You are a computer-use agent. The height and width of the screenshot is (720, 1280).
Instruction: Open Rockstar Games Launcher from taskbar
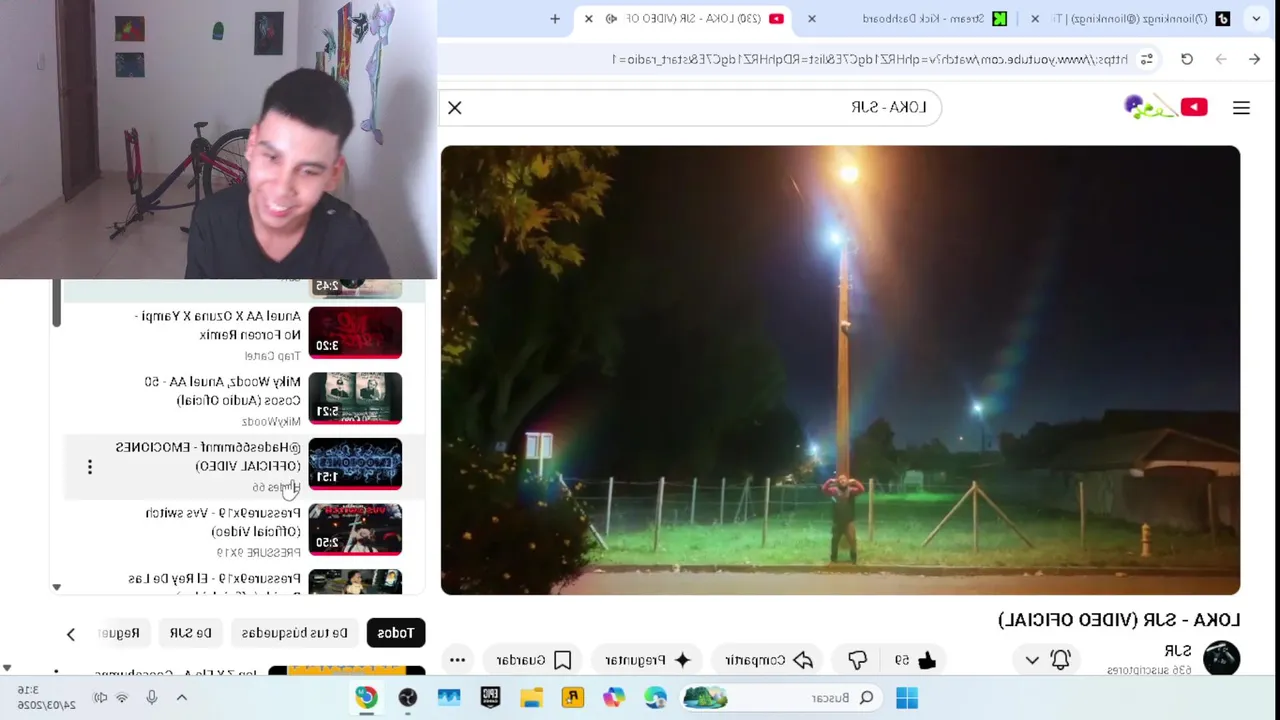pos(572,698)
